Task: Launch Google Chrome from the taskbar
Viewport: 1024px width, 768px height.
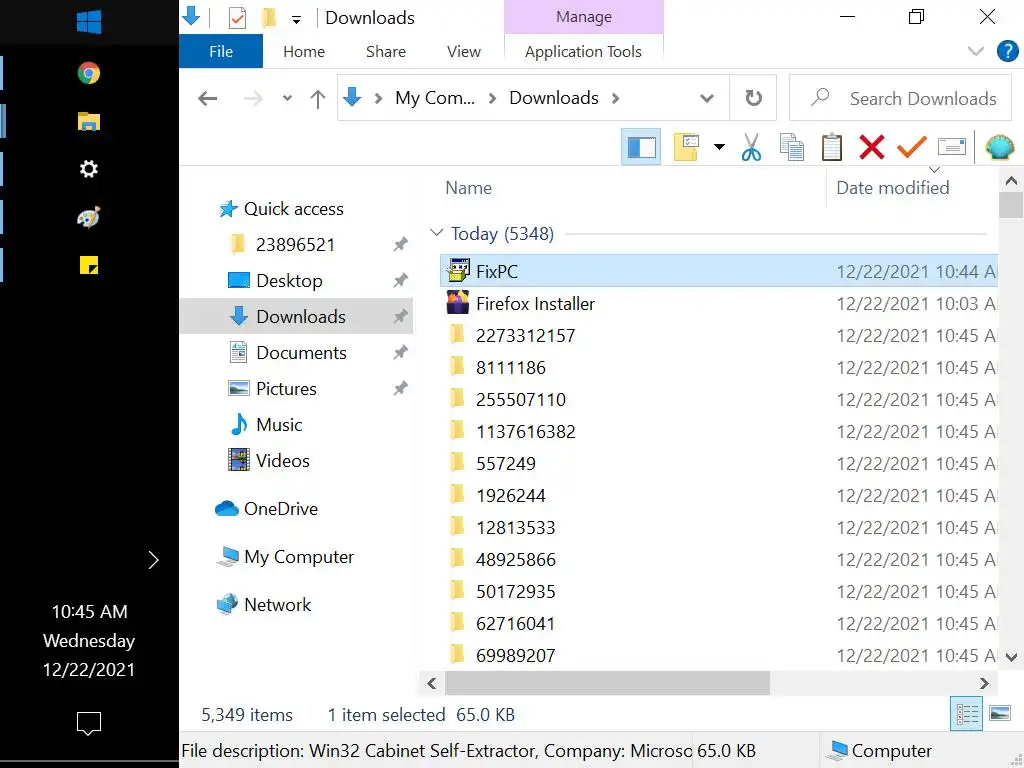Action: (89, 72)
